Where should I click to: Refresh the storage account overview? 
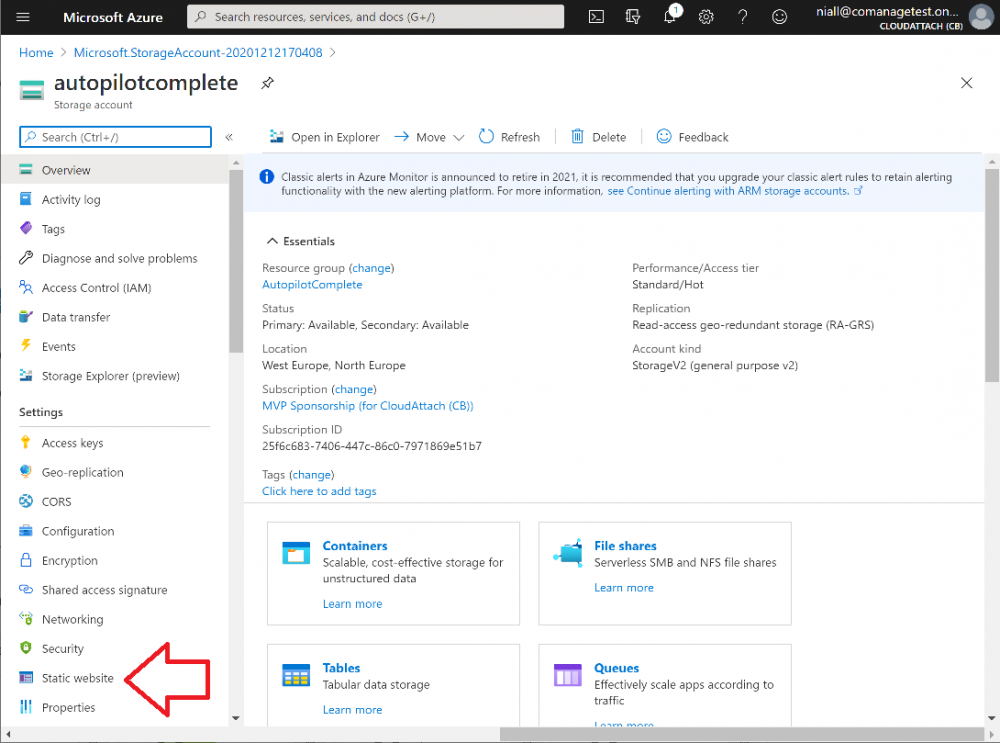click(x=510, y=137)
